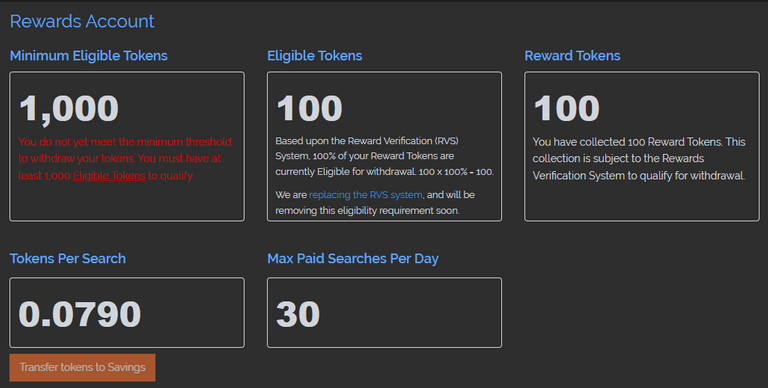The image size is (768, 388).
Task: Click the Minimum Eligible Tokens heading
Action: [x=89, y=56]
